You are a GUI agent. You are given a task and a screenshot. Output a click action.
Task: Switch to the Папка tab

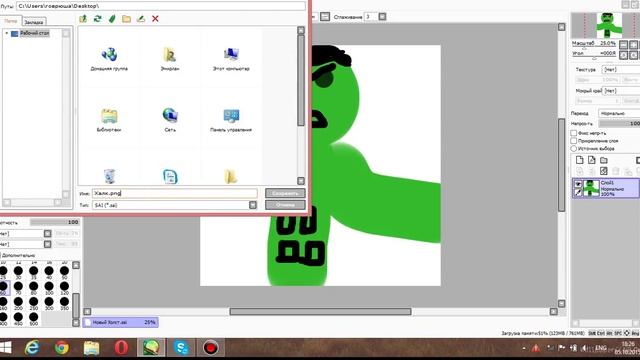11,21
